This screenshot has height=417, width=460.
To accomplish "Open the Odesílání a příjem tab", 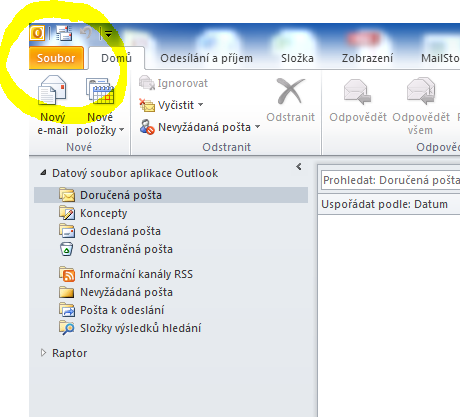I will 206,58.
